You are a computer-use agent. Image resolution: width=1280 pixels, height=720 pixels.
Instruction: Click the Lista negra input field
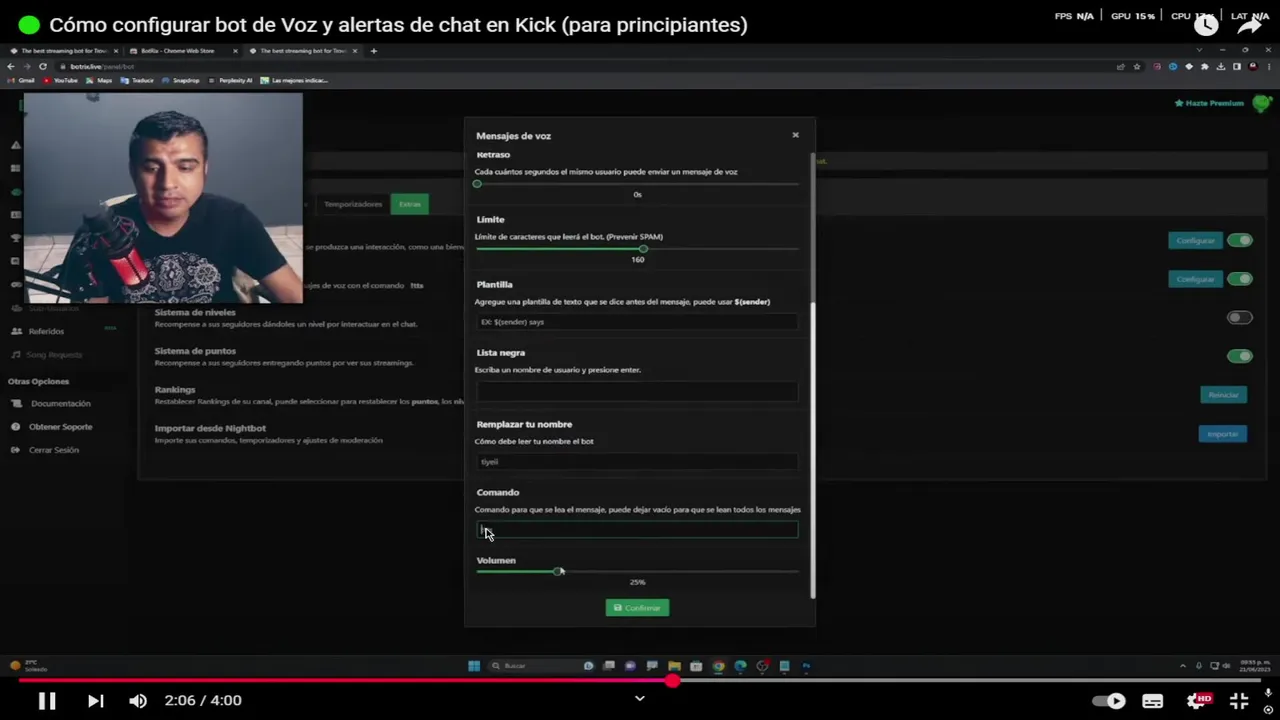pyautogui.click(x=637, y=392)
